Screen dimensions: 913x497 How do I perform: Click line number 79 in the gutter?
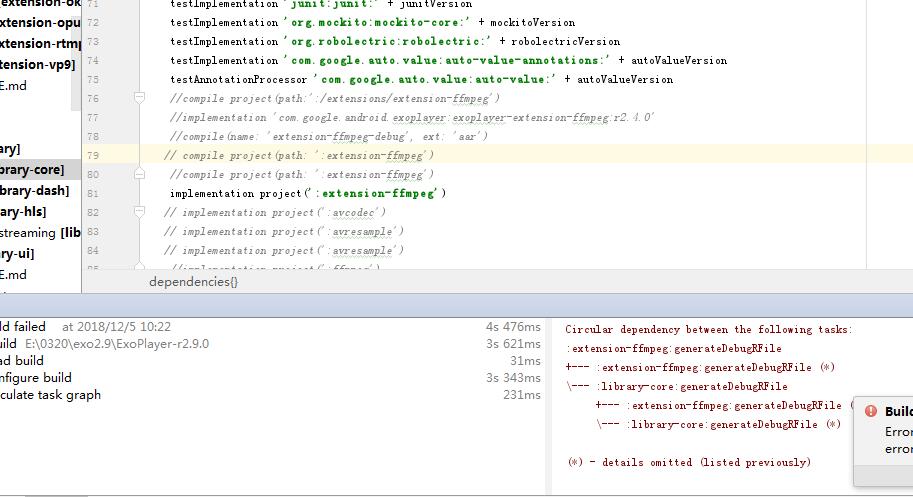(x=93, y=155)
